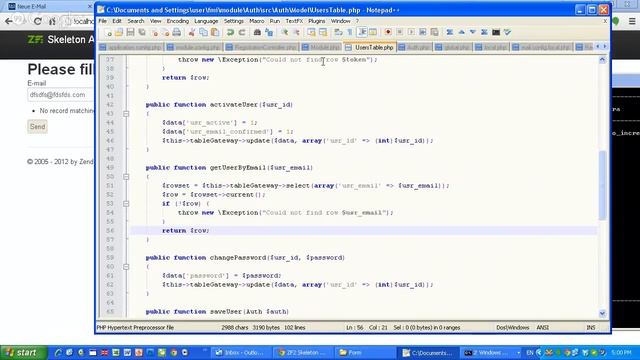This screenshot has height=360, width=640.
Task: Switch to Inbox Outlook taskbar button
Action: (242, 353)
